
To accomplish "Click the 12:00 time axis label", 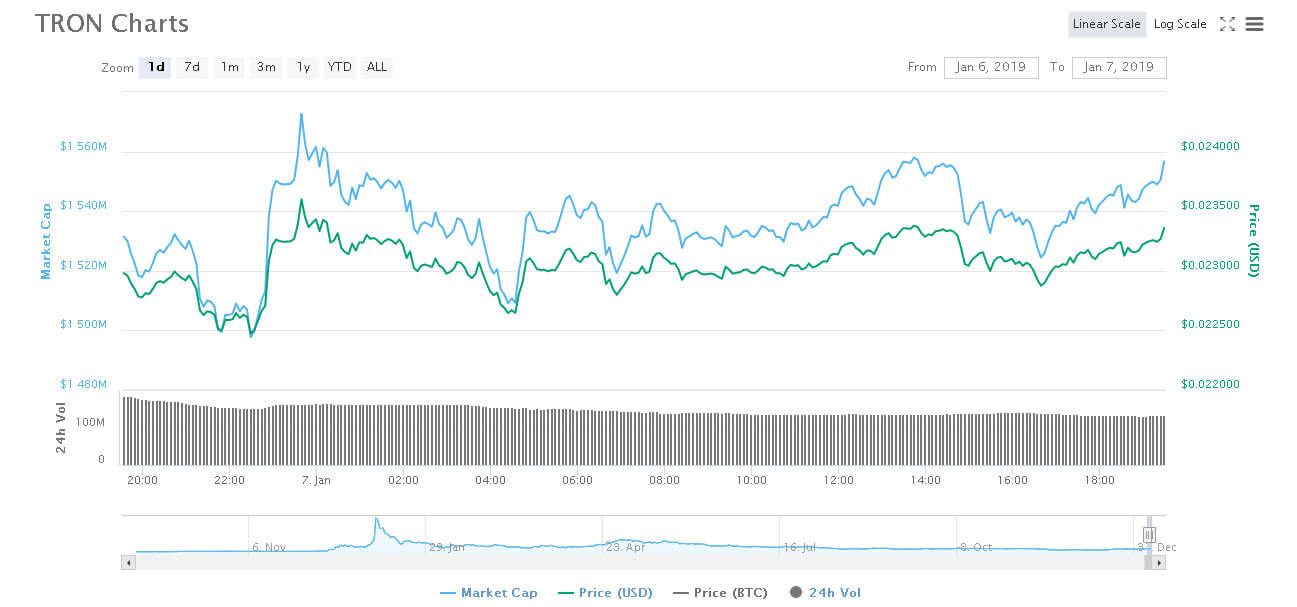I will 838,480.
